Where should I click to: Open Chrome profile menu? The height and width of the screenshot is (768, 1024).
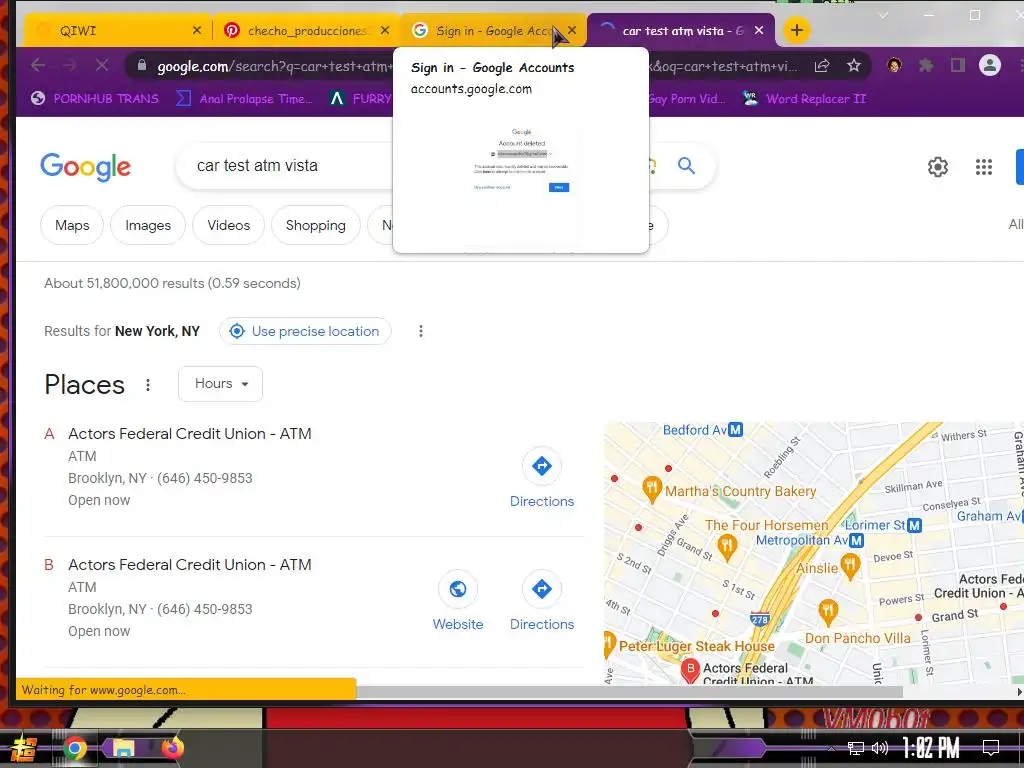tap(990, 65)
